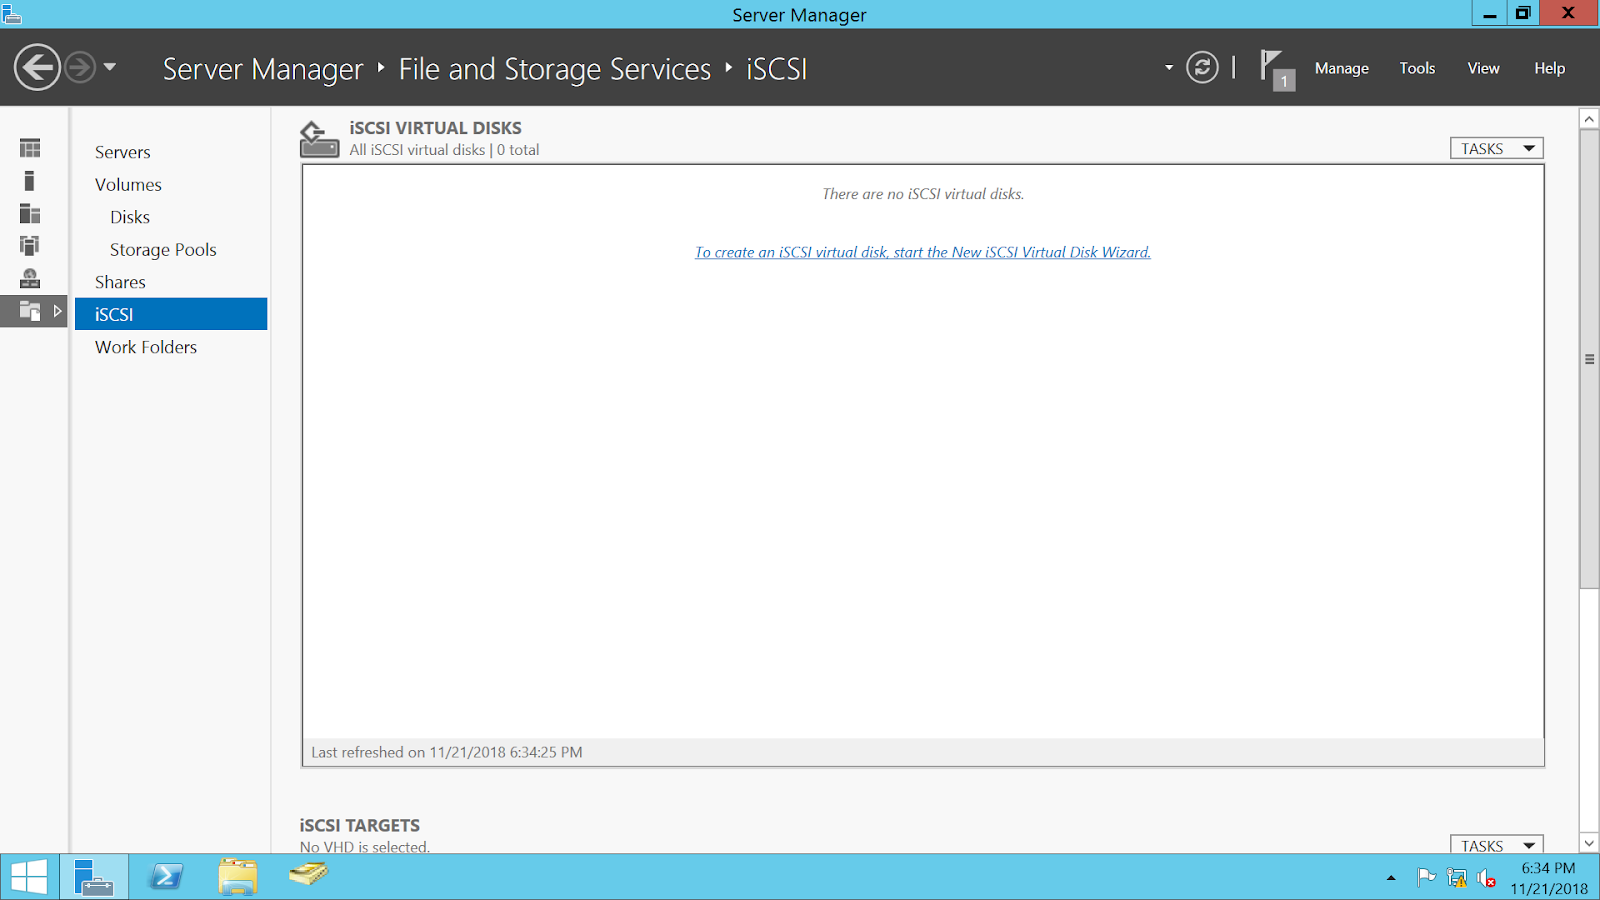
Task: Open the Tools menu
Action: coord(1417,68)
